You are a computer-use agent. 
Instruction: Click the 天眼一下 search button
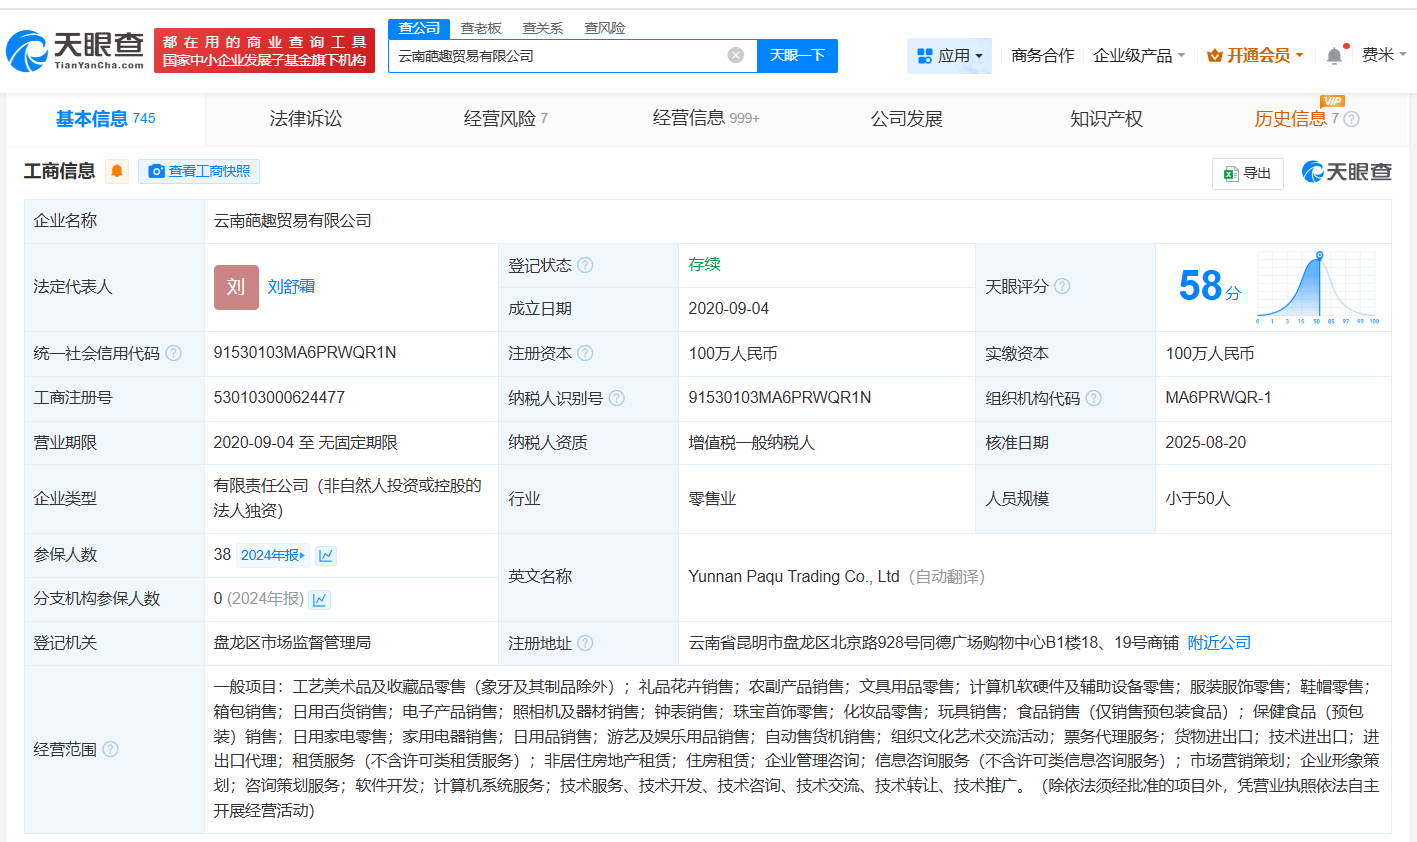[798, 56]
